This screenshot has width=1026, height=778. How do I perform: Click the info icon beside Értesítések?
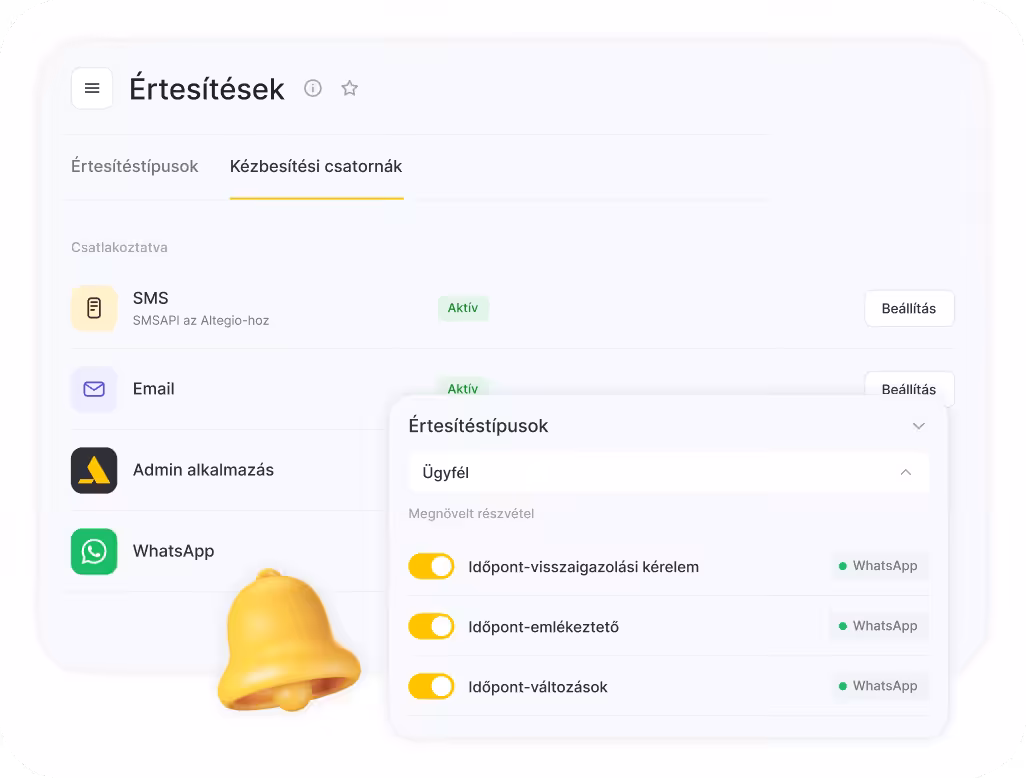[313, 88]
